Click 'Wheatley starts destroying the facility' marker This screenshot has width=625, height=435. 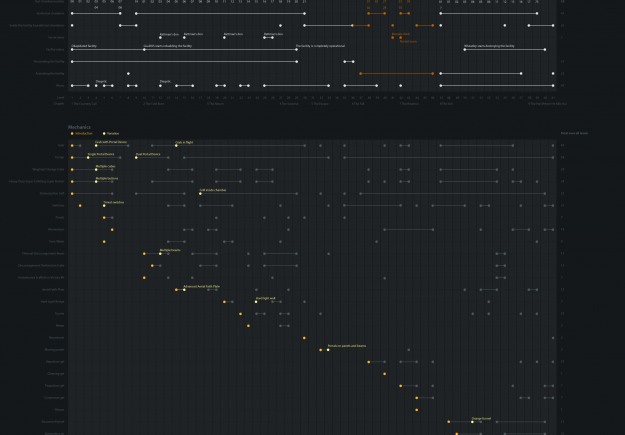(465, 49)
